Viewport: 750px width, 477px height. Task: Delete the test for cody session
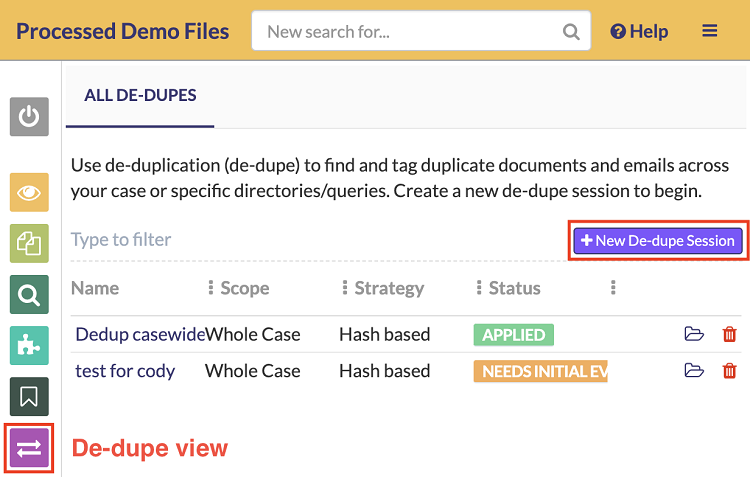pos(729,371)
